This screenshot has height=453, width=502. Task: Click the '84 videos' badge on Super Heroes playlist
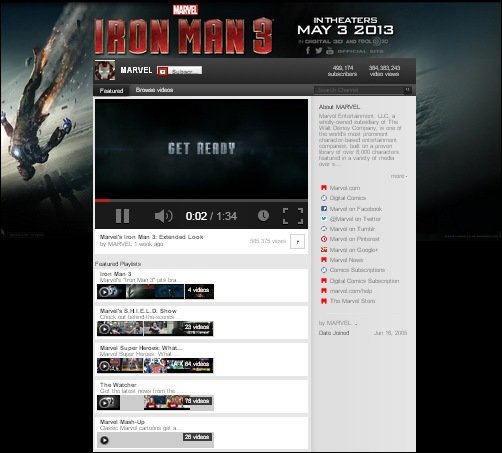point(197,364)
